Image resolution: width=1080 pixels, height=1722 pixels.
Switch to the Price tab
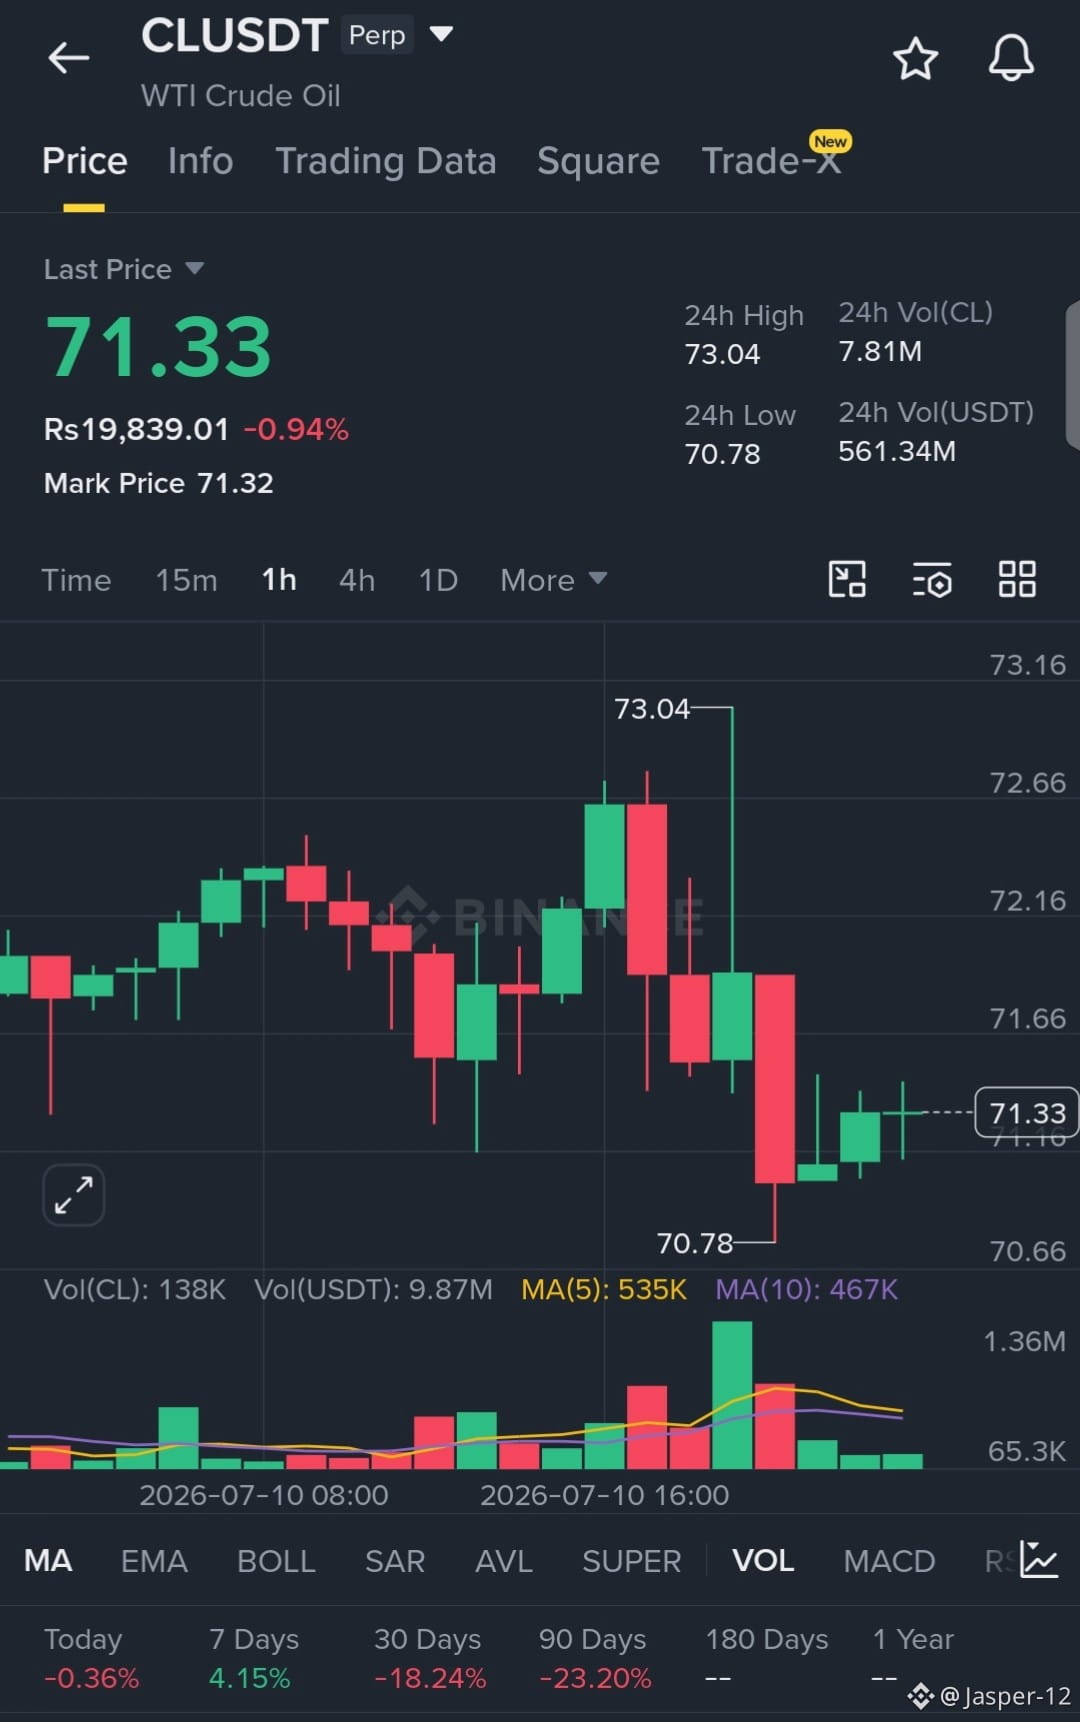[x=85, y=161]
